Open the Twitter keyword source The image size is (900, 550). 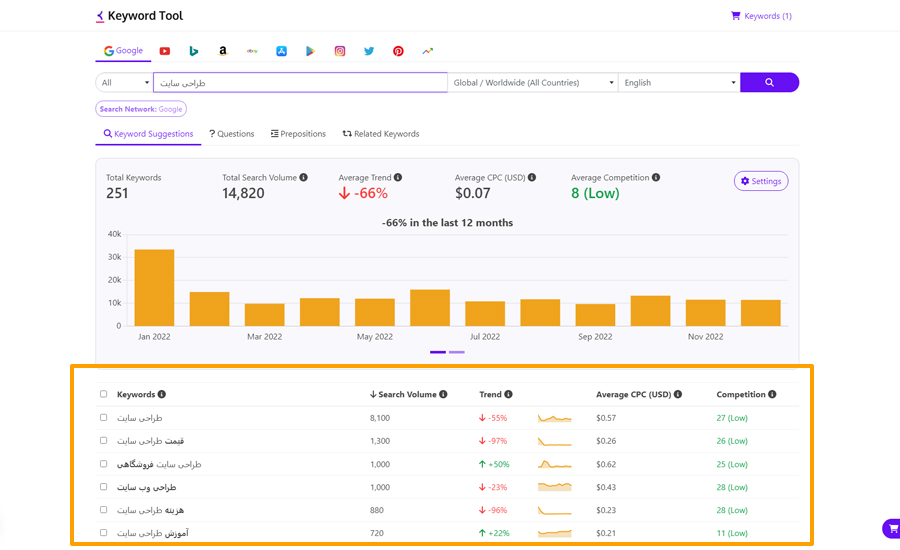[369, 51]
